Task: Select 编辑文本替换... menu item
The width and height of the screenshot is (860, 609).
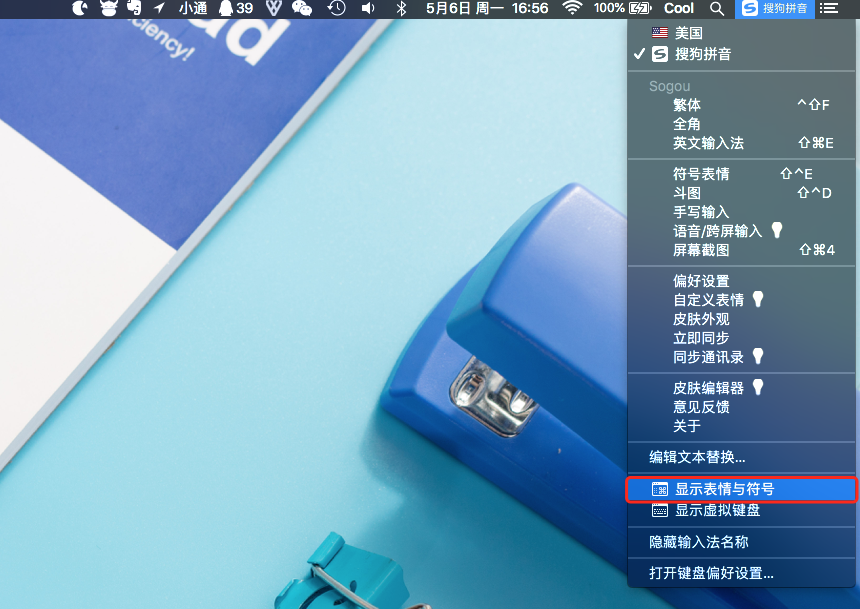Action: 742,457
